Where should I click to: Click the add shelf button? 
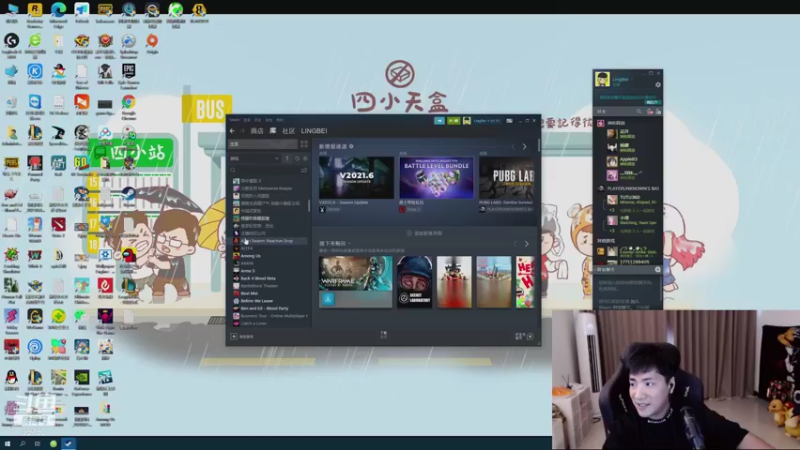pos(424,233)
